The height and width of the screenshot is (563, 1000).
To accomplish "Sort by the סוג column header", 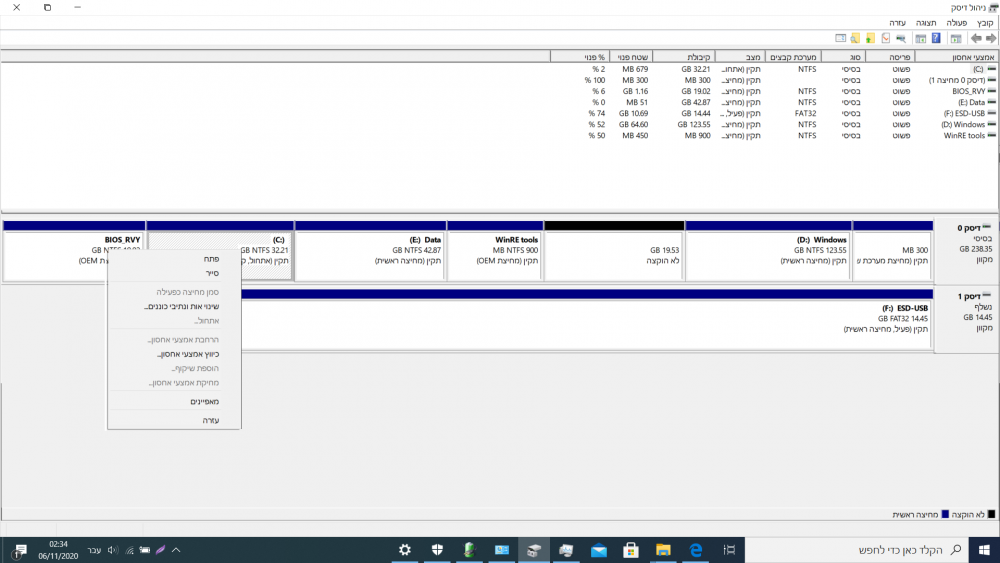I will (843, 57).
